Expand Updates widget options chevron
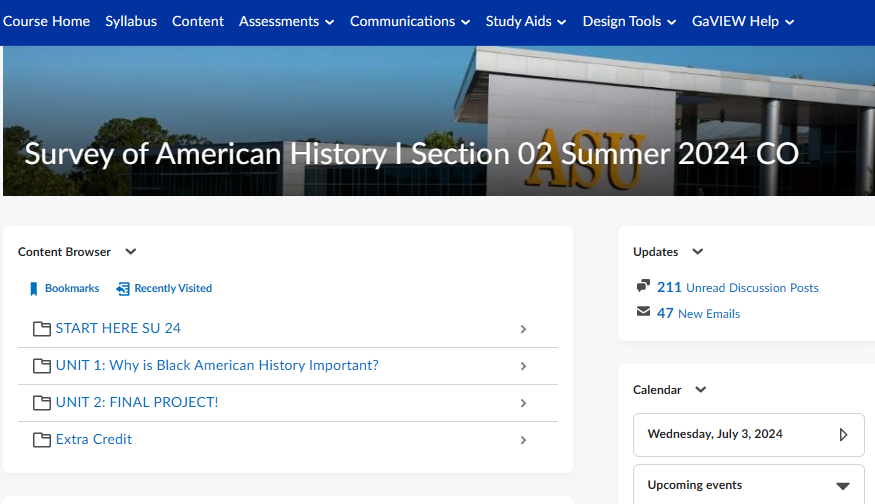 (x=698, y=252)
